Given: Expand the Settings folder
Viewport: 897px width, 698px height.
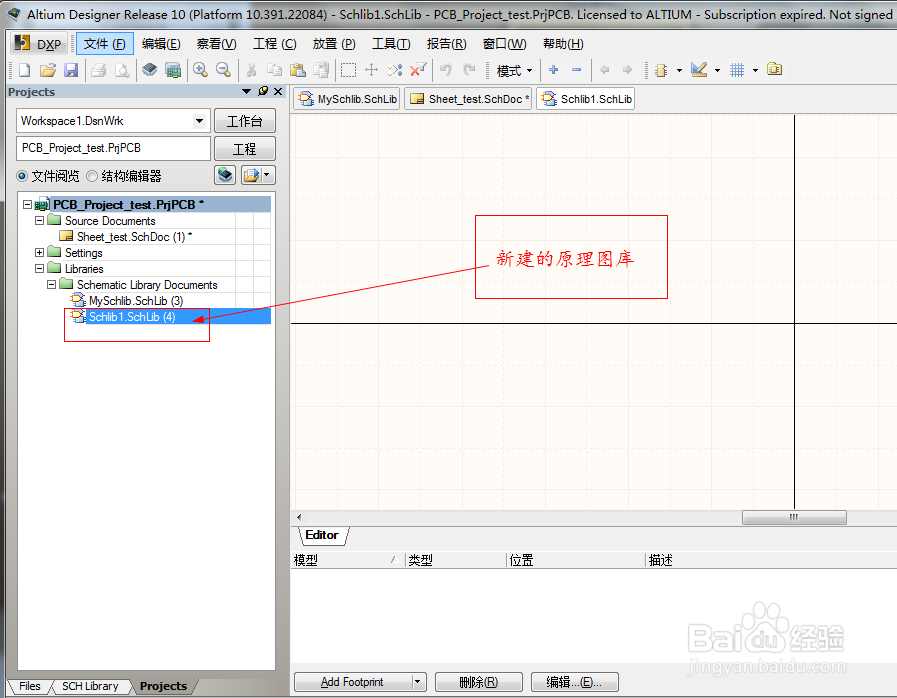Looking at the screenshot, I should tap(39, 252).
